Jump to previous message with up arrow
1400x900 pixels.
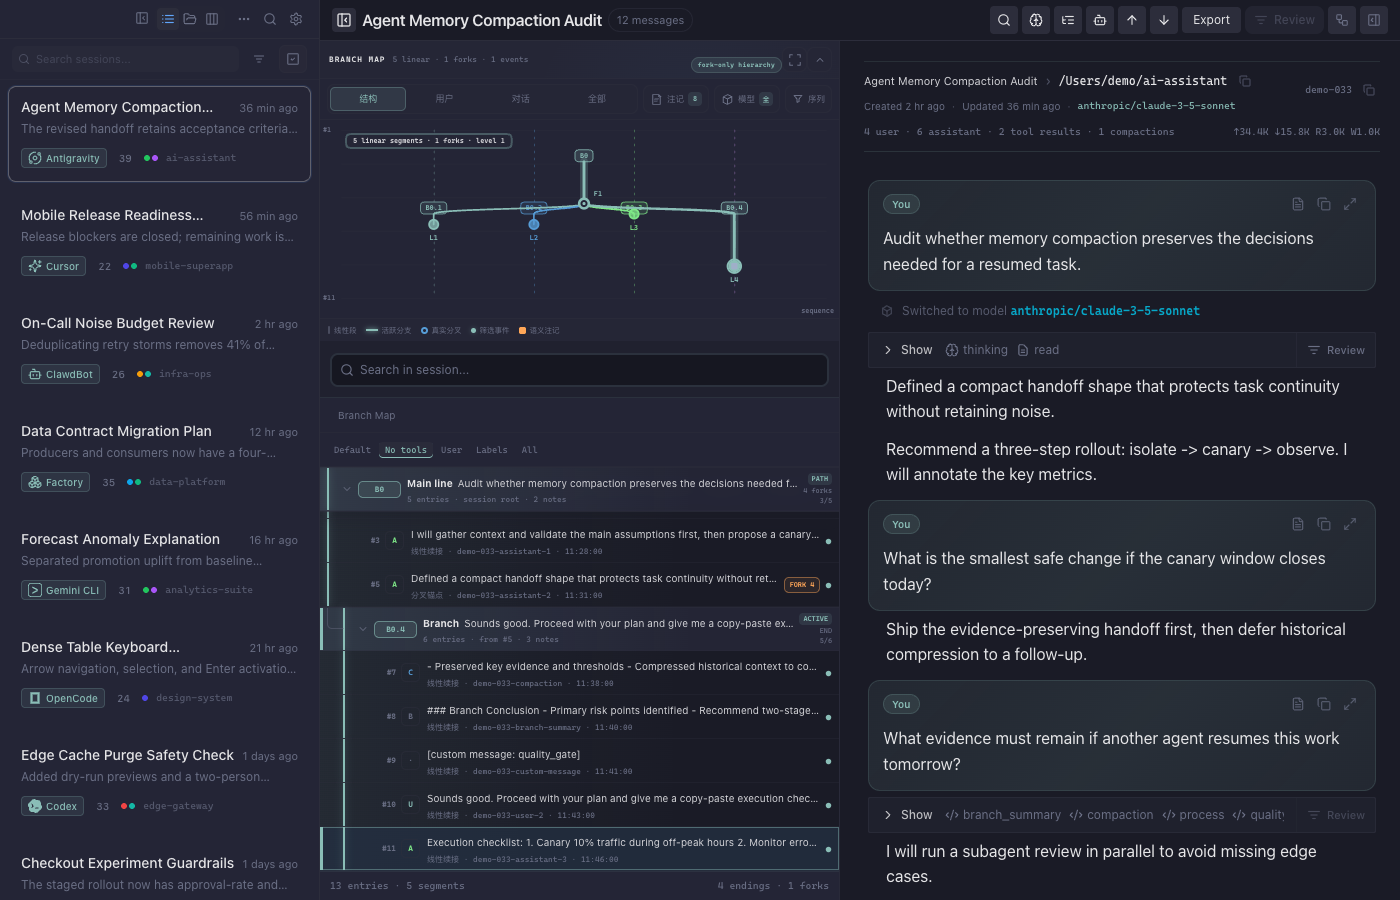(x=1132, y=20)
